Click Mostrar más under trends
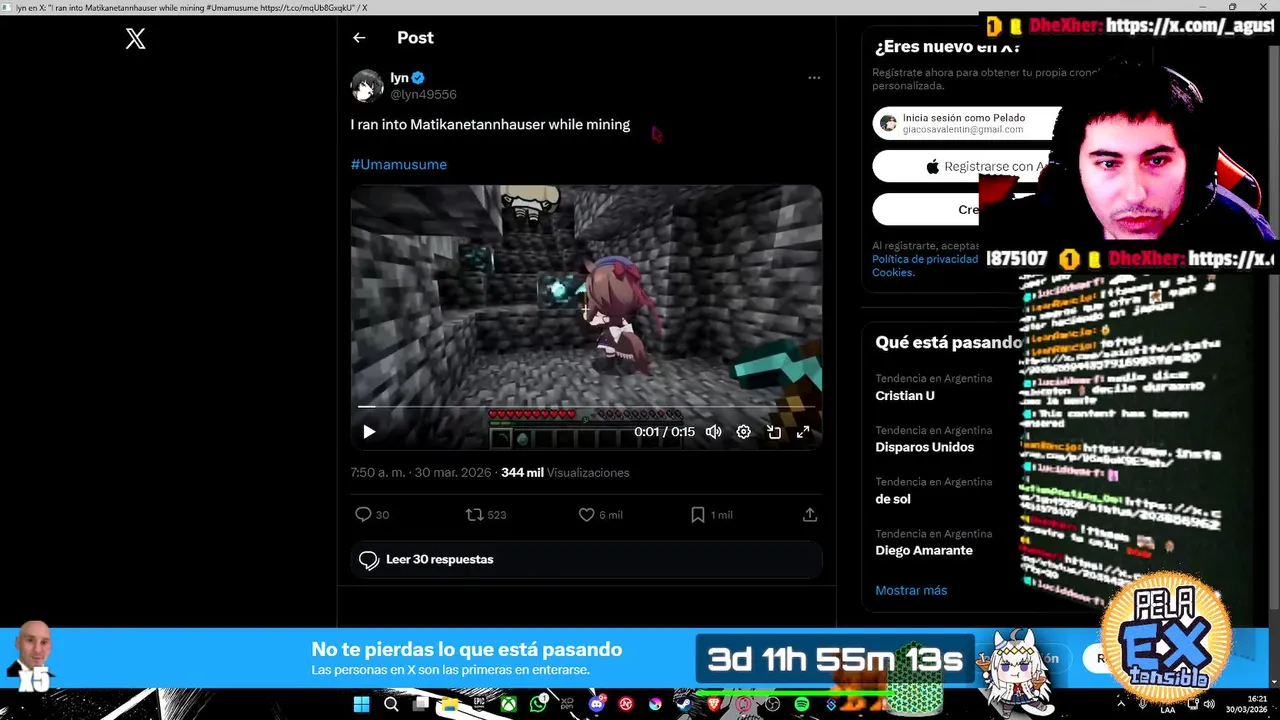 (x=911, y=590)
